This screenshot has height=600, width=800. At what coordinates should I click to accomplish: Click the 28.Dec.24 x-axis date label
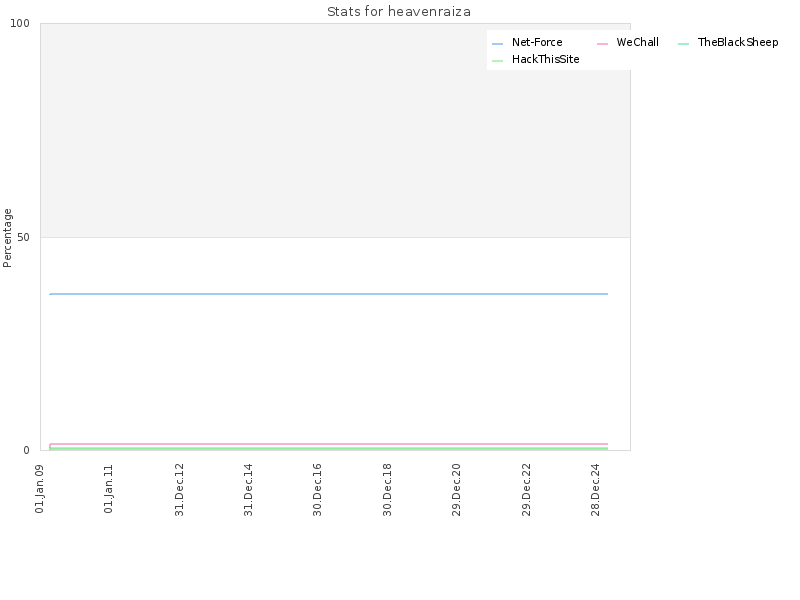click(x=595, y=490)
